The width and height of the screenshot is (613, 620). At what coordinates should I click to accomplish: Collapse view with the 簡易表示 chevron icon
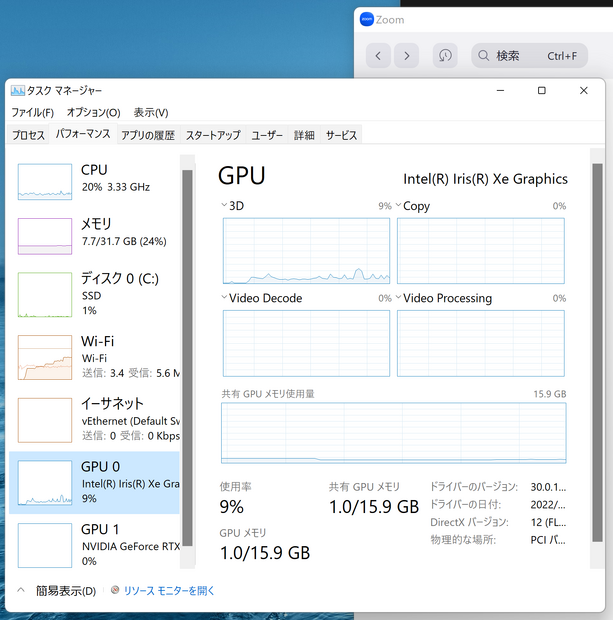[22, 591]
